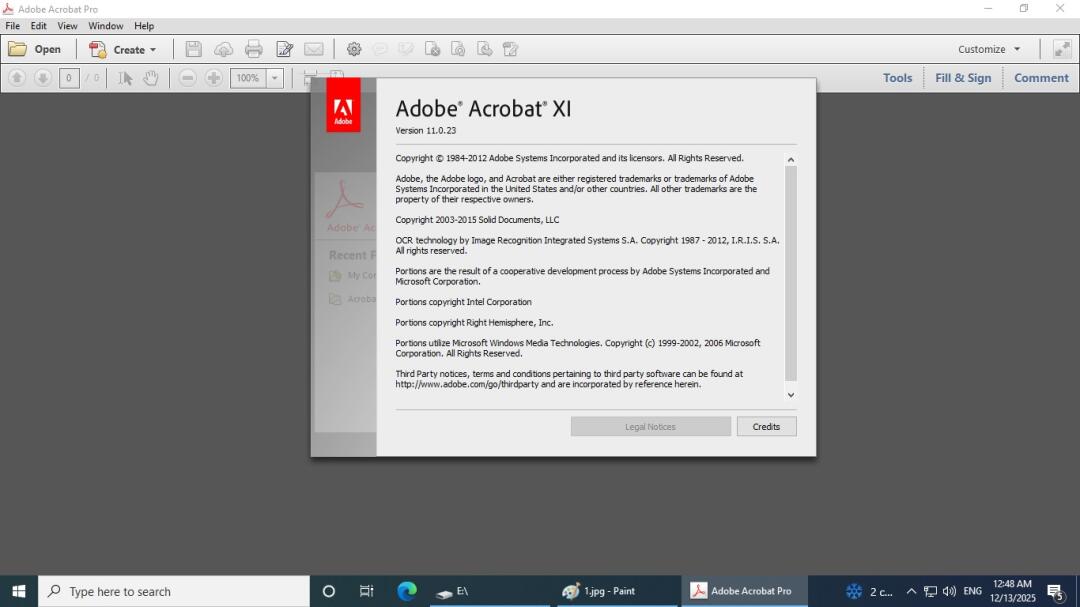Go to previous page with the up arrow

pyautogui.click(x=17, y=78)
